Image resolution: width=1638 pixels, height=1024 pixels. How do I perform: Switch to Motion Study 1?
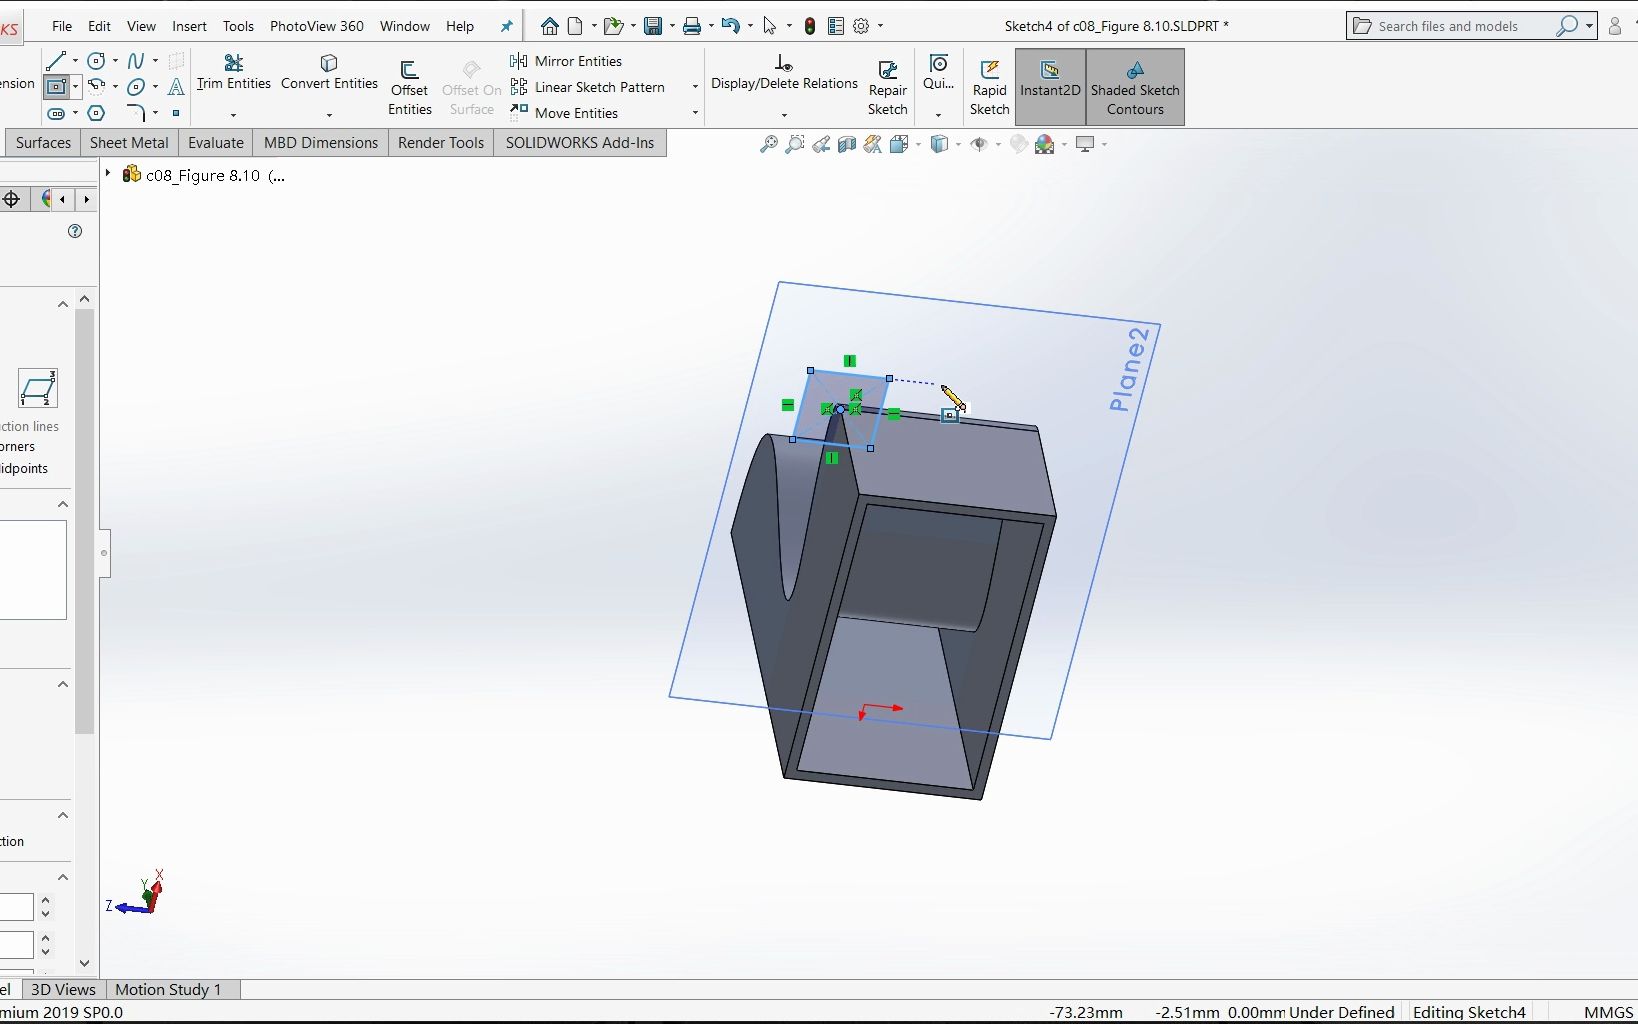[169, 989]
